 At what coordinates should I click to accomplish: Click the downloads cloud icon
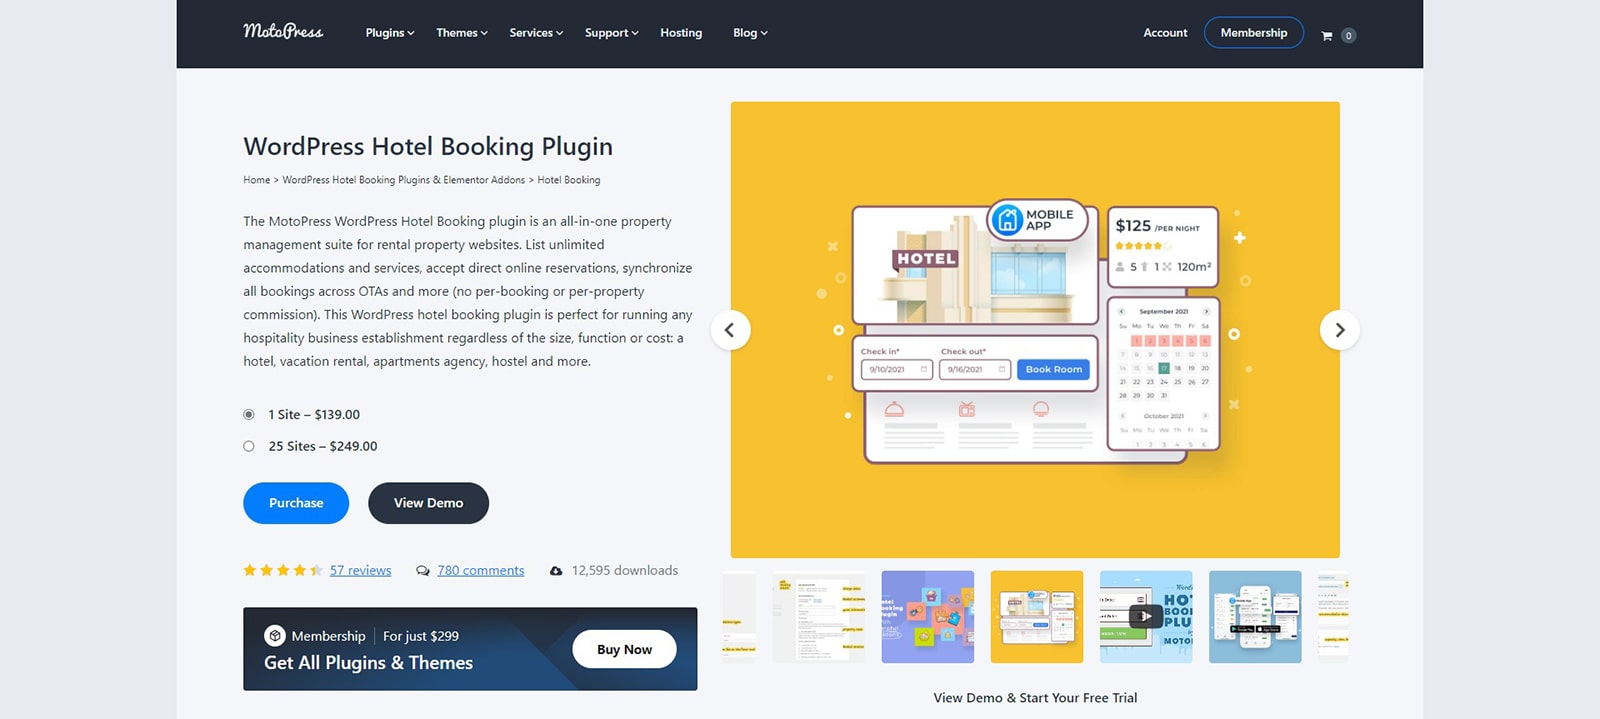click(x=556, y=571)
